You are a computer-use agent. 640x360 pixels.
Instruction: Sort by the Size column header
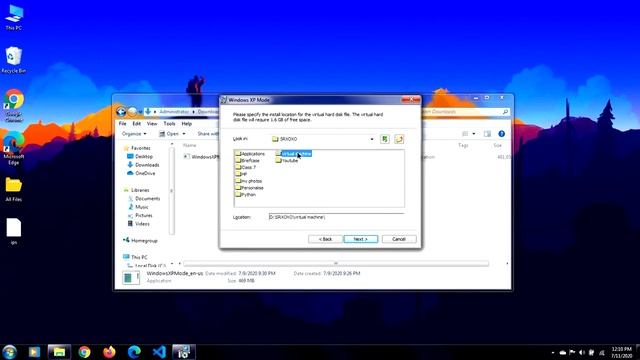[x=497, y=145]
